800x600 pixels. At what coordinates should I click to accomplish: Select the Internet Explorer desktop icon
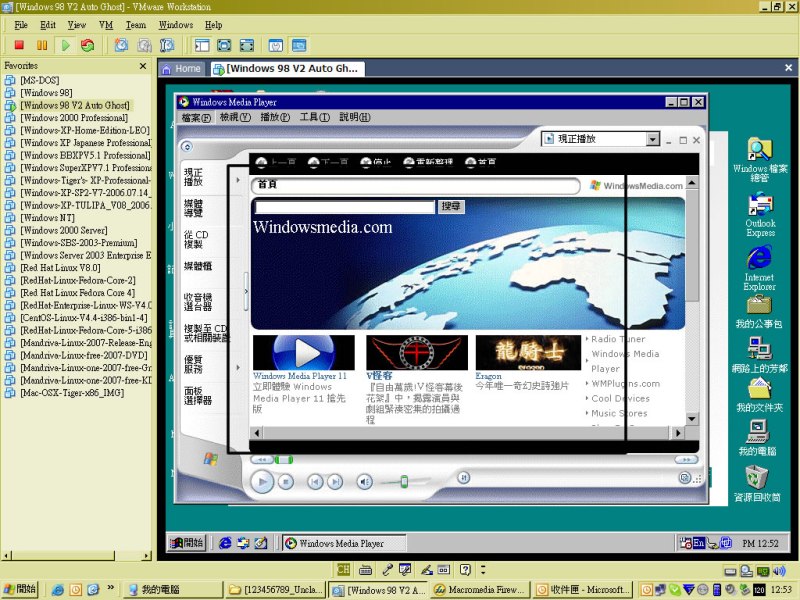click(760, 269)
